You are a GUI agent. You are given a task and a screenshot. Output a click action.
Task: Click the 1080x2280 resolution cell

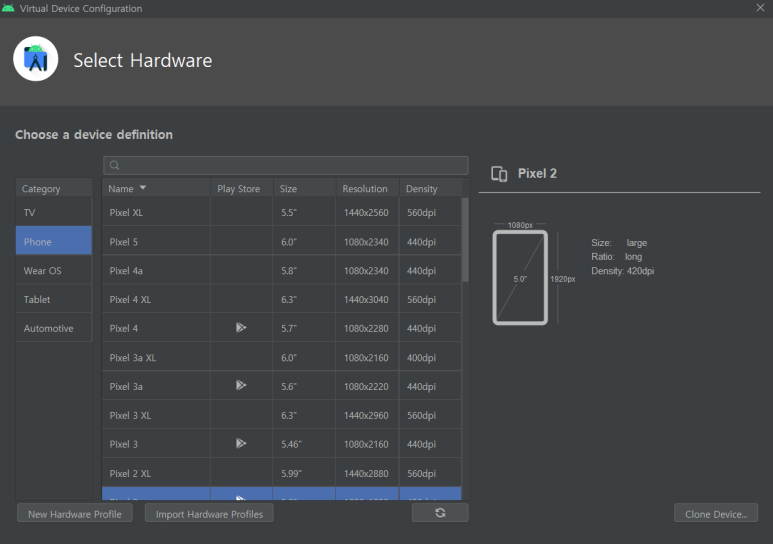pyautogui.click(x=366, y=328)
